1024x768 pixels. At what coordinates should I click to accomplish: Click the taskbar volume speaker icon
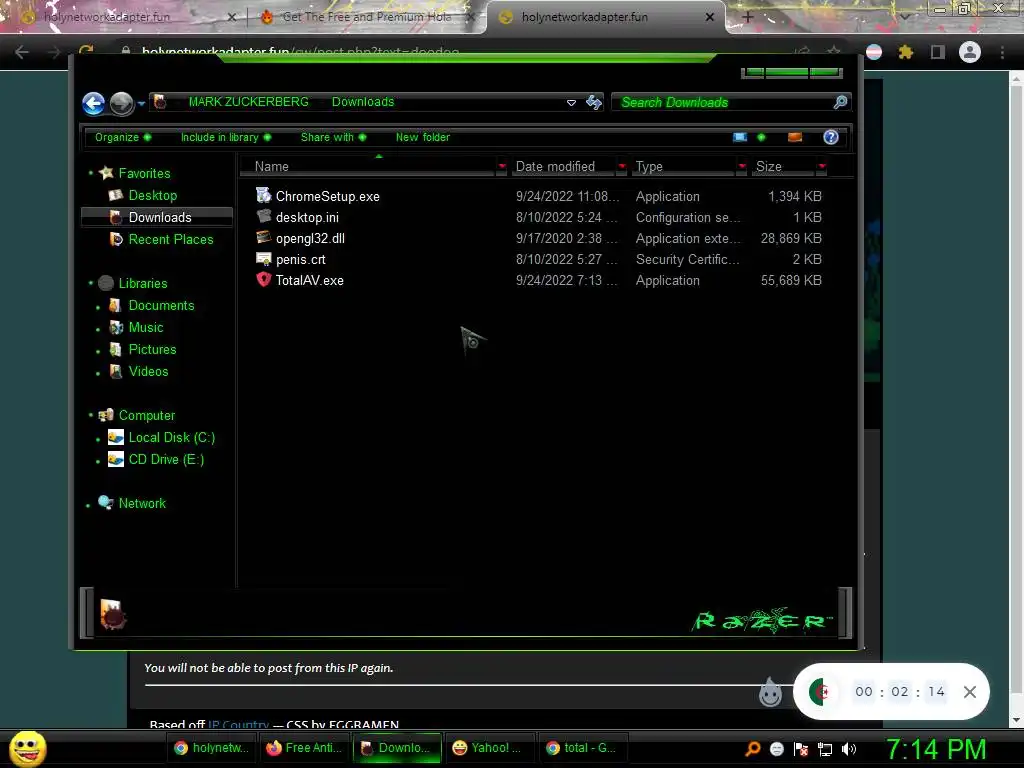849,750
